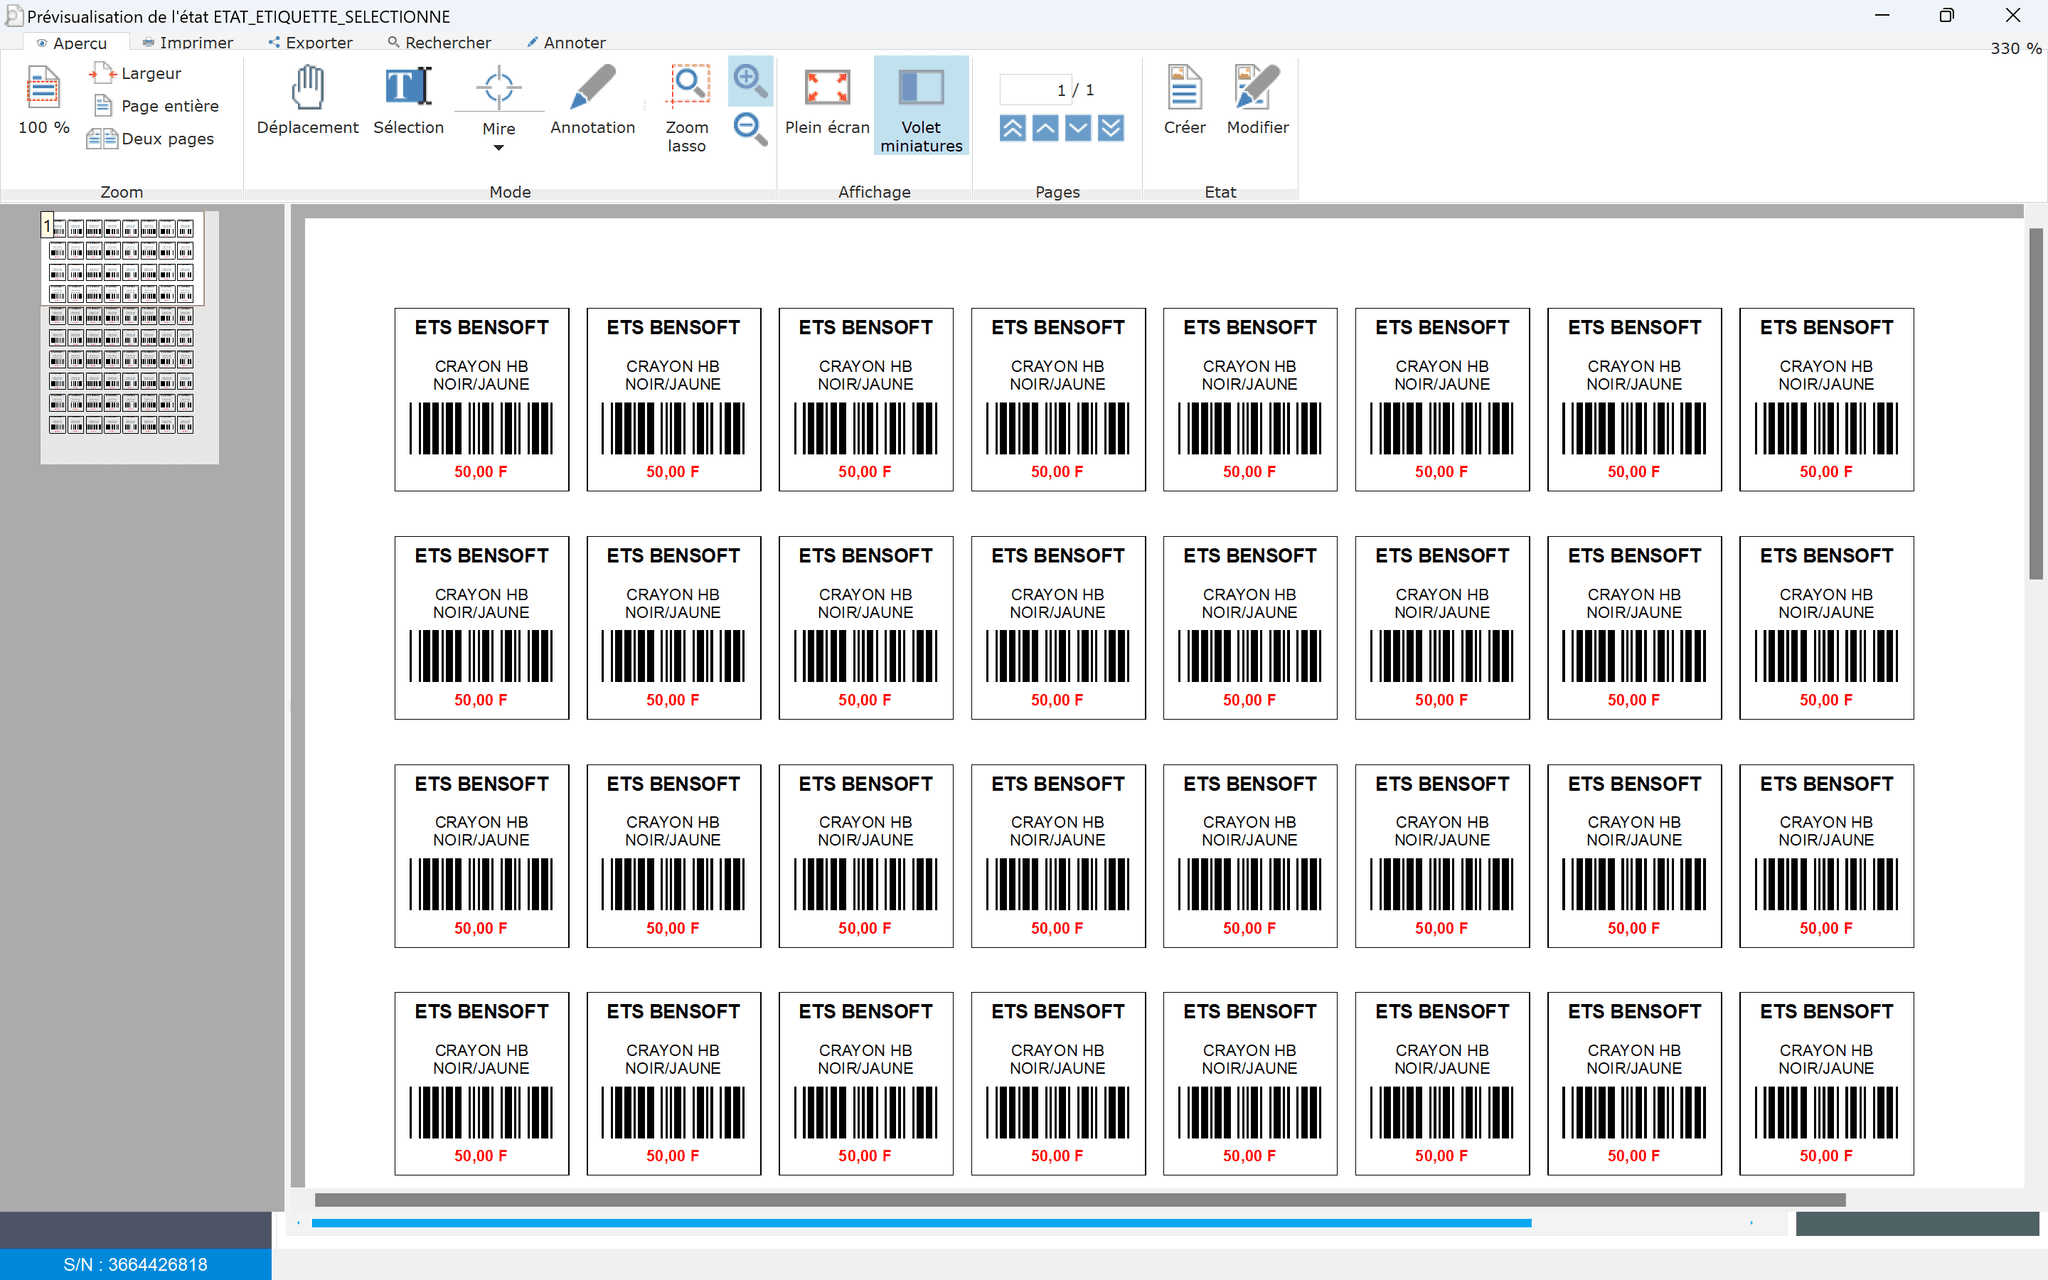Screen dimensions: 2048x1280
Task: Jump to the first page arrow
Action: tap(1012, 129)
